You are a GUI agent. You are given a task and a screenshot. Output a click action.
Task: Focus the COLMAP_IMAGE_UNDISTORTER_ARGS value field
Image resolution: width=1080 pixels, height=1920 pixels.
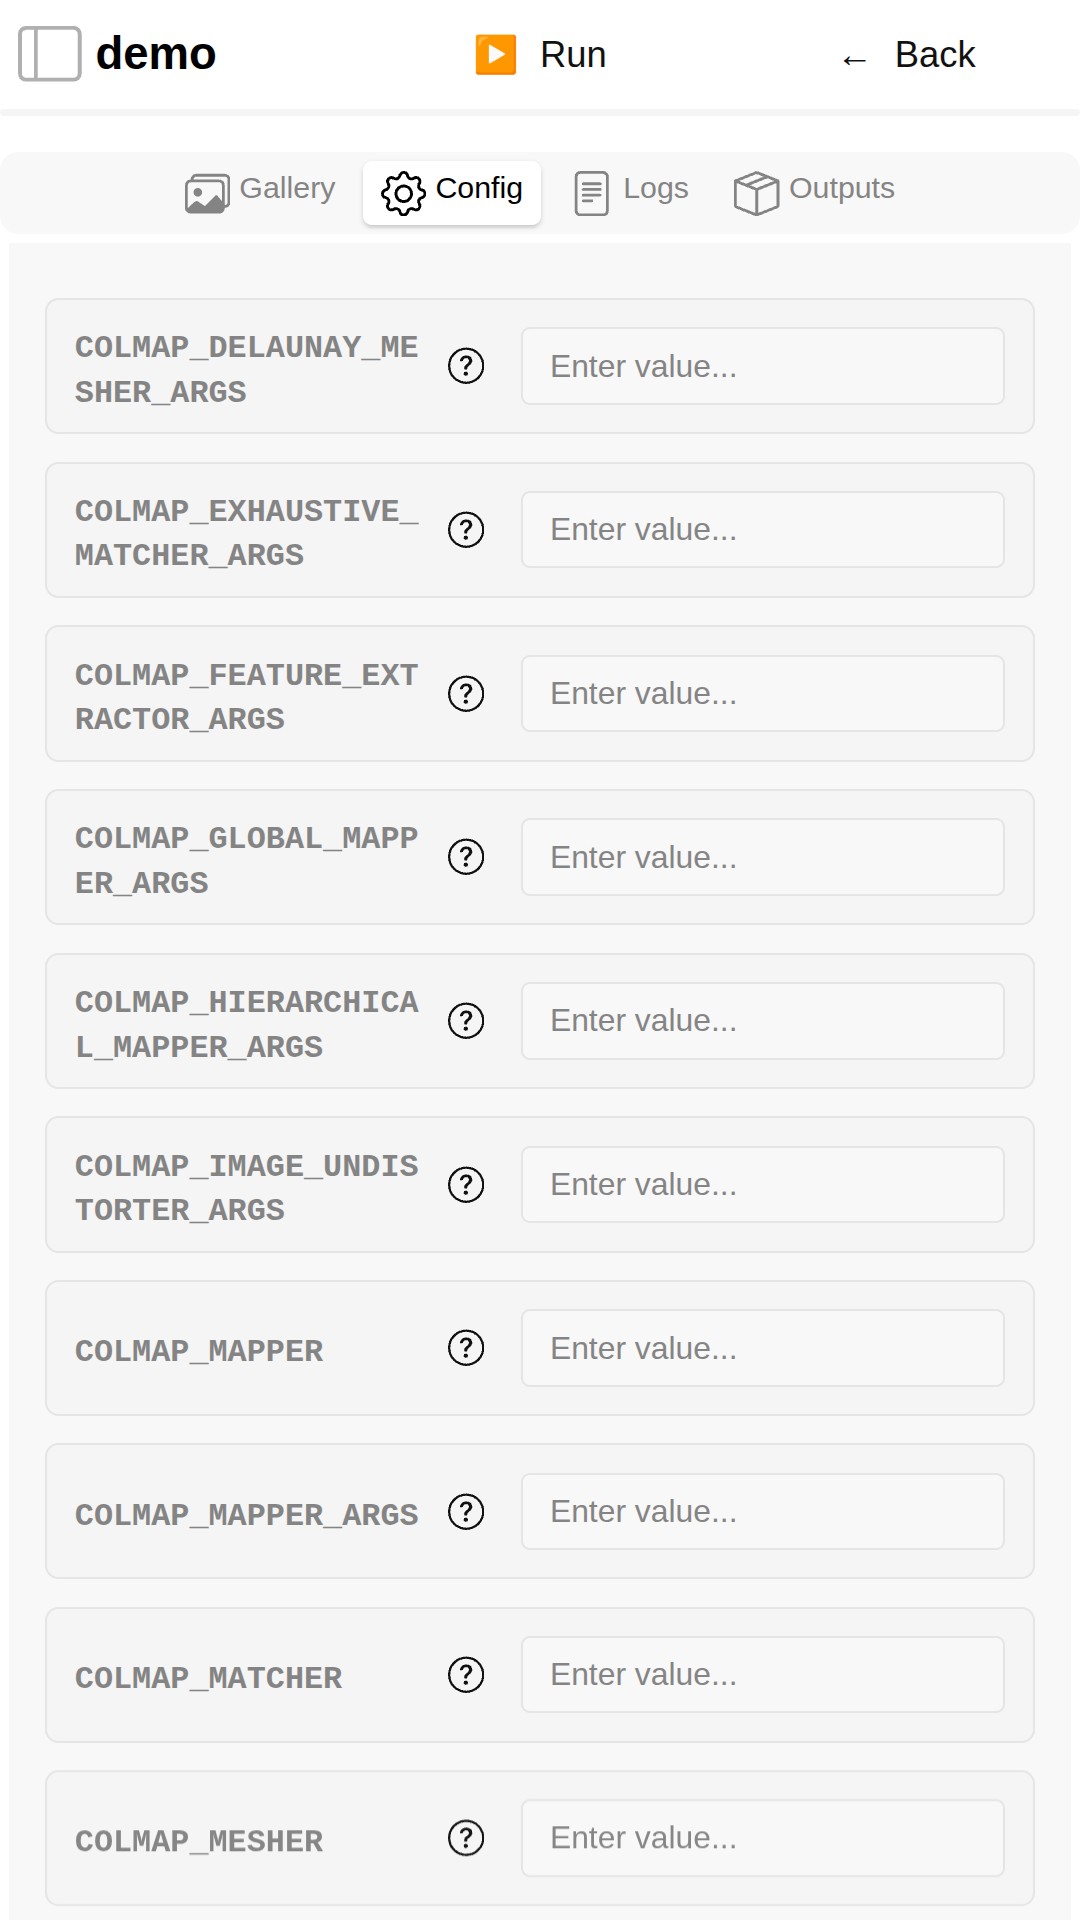tap(763, 1185)
